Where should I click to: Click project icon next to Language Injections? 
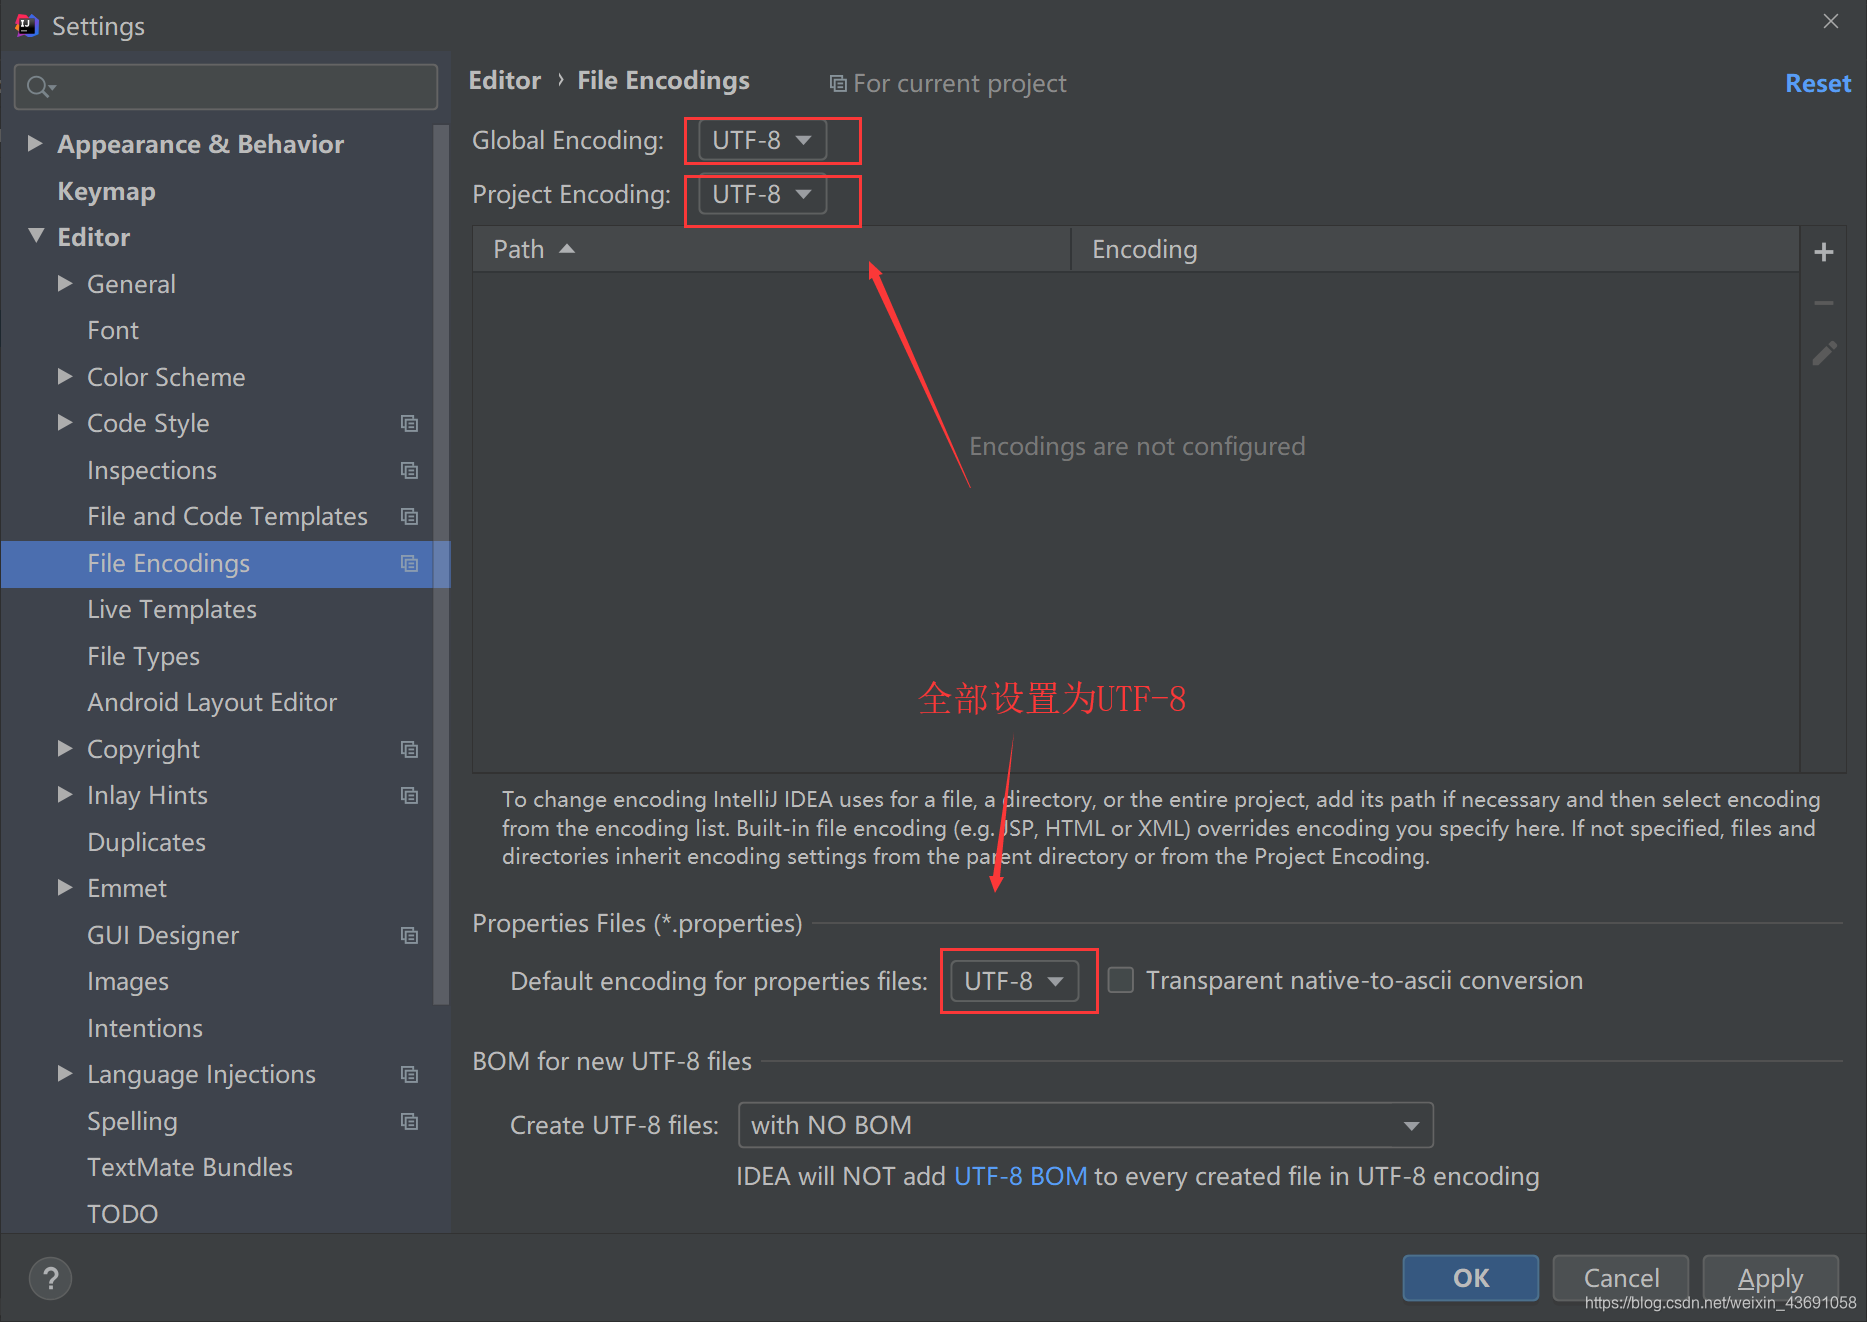point(409,1074)
